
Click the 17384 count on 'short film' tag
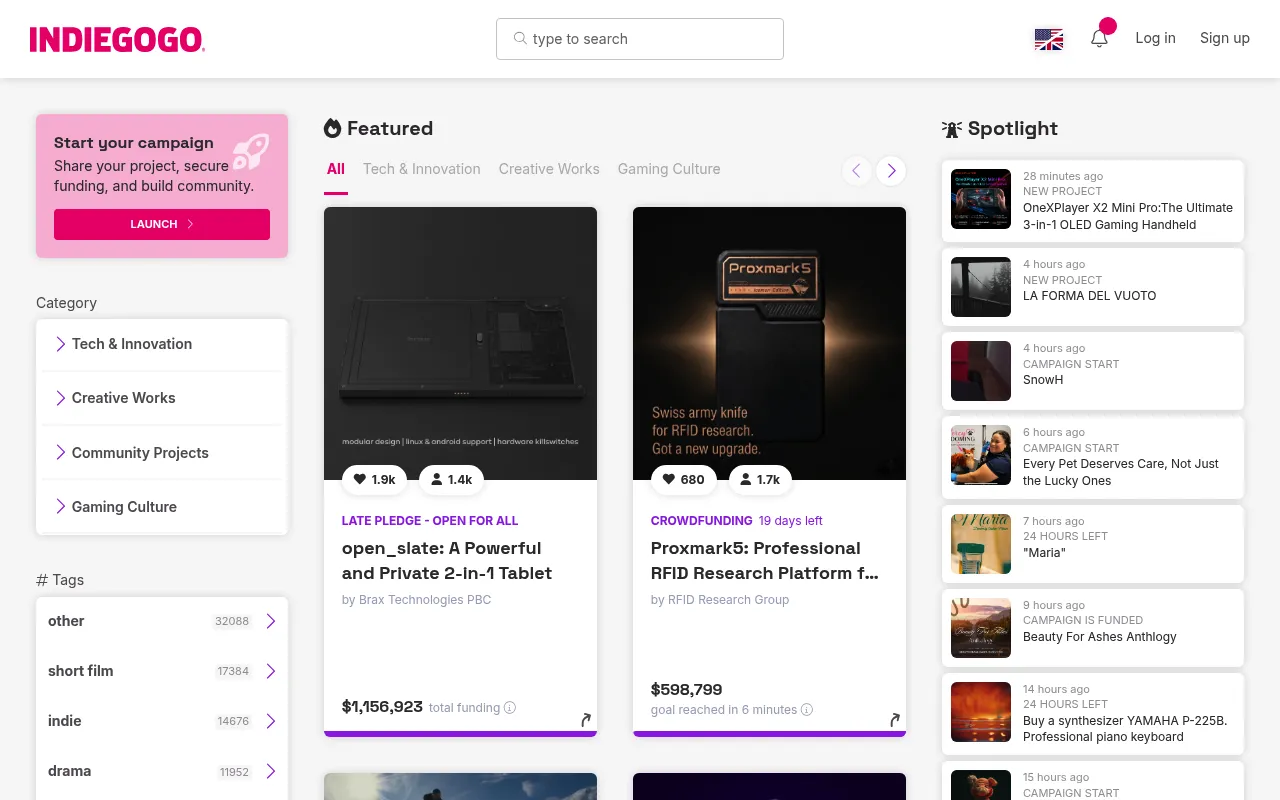pos(233,671)
